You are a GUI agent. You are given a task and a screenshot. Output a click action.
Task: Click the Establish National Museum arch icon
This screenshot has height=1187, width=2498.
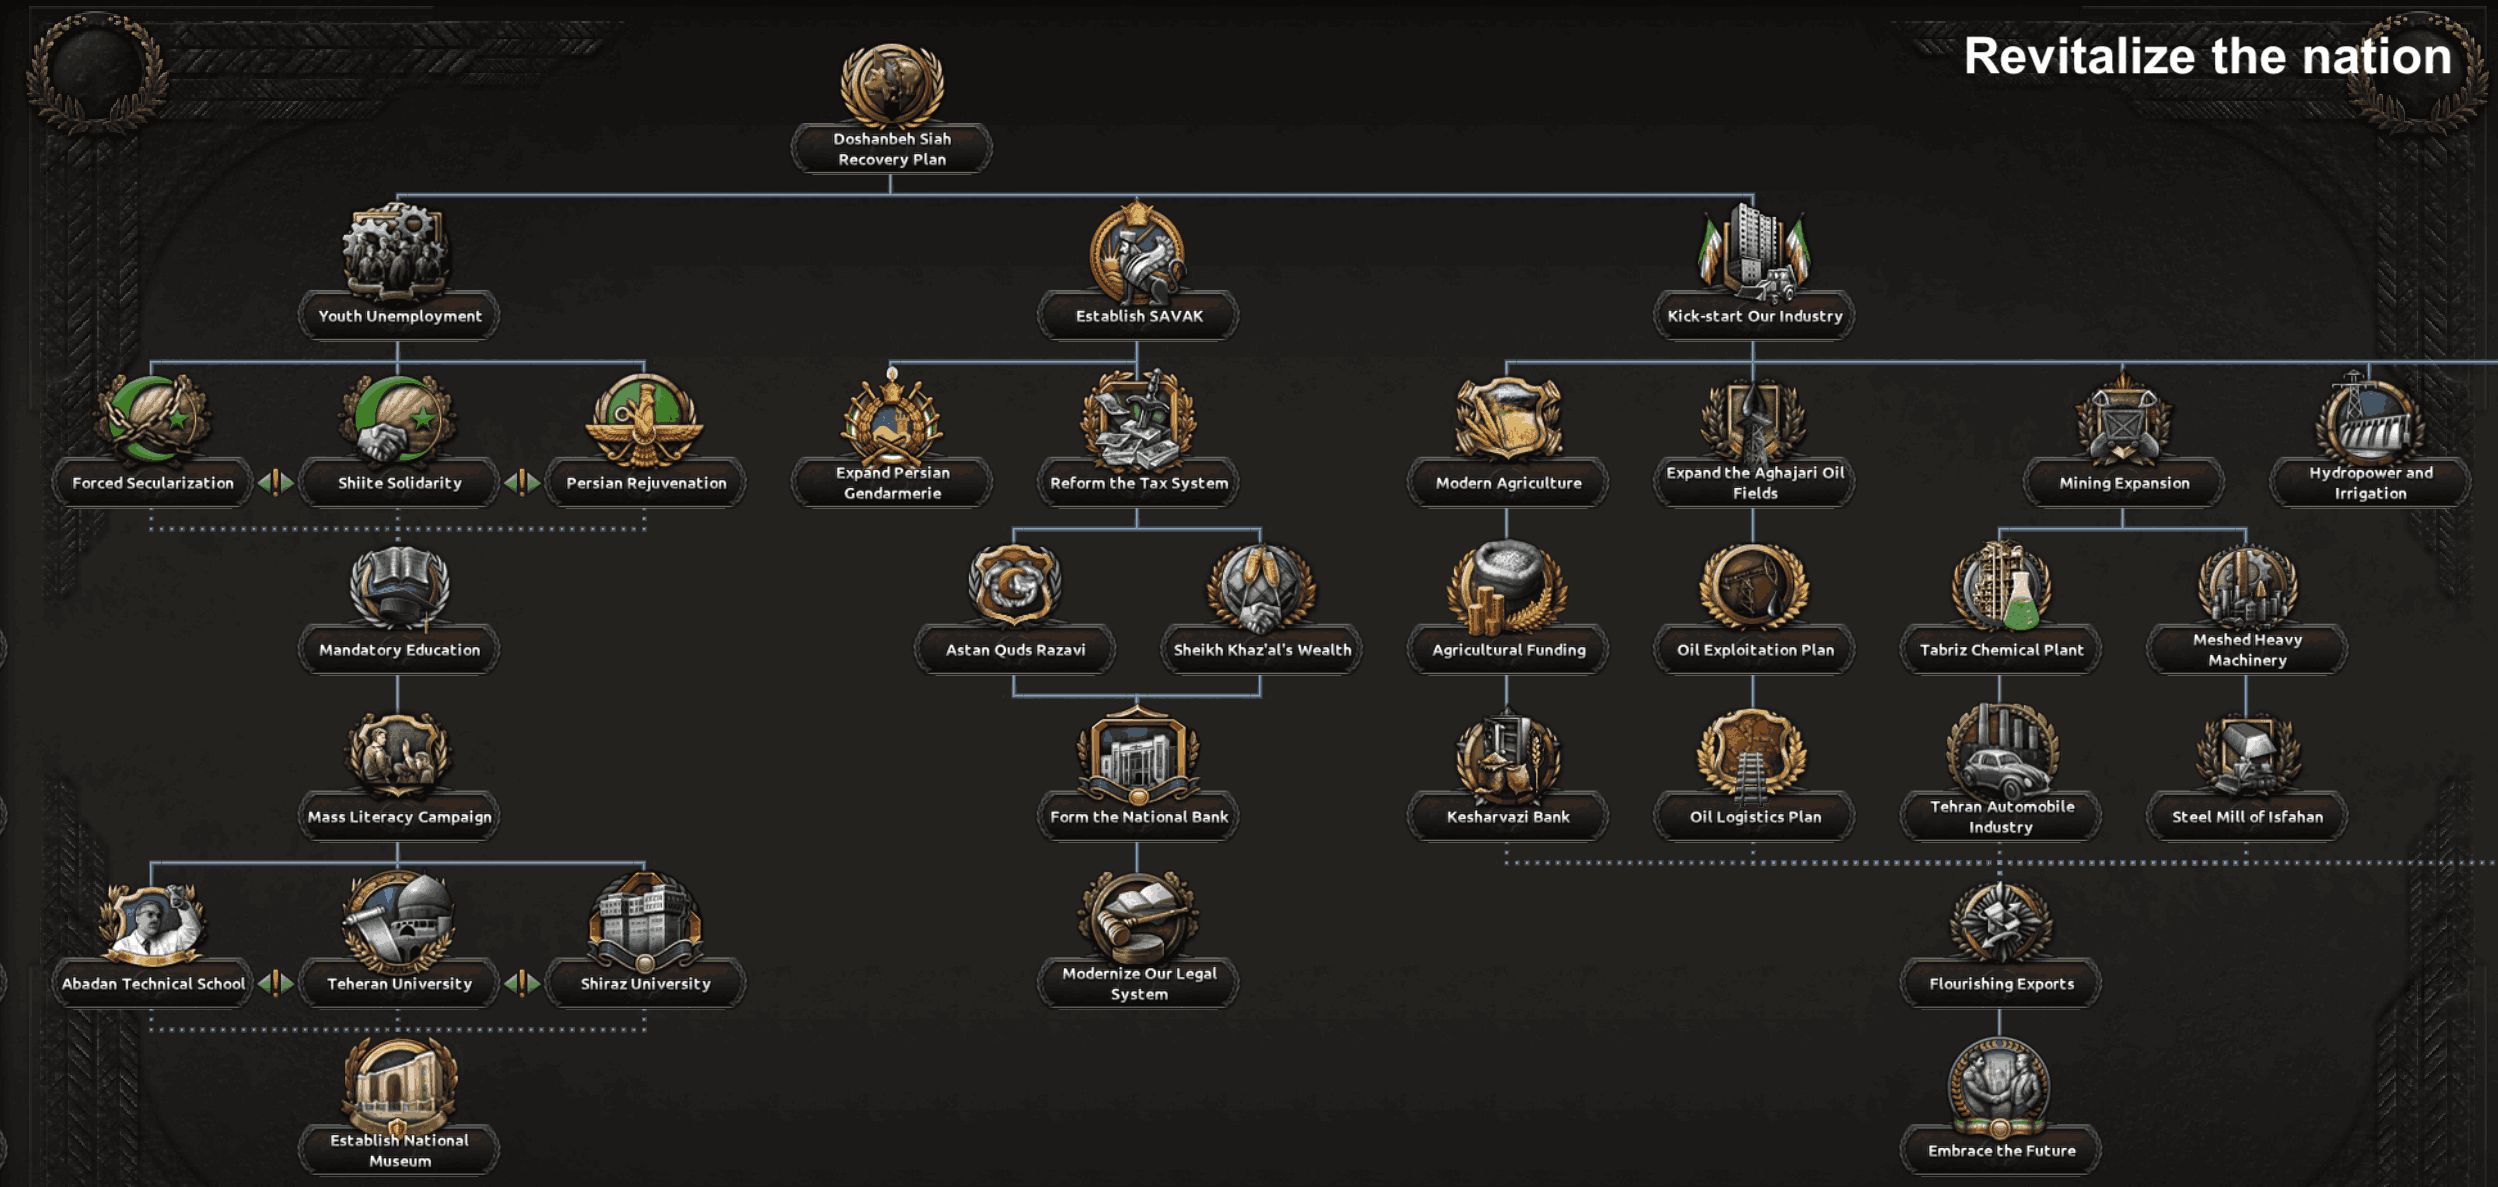(x=398, y=1087)
